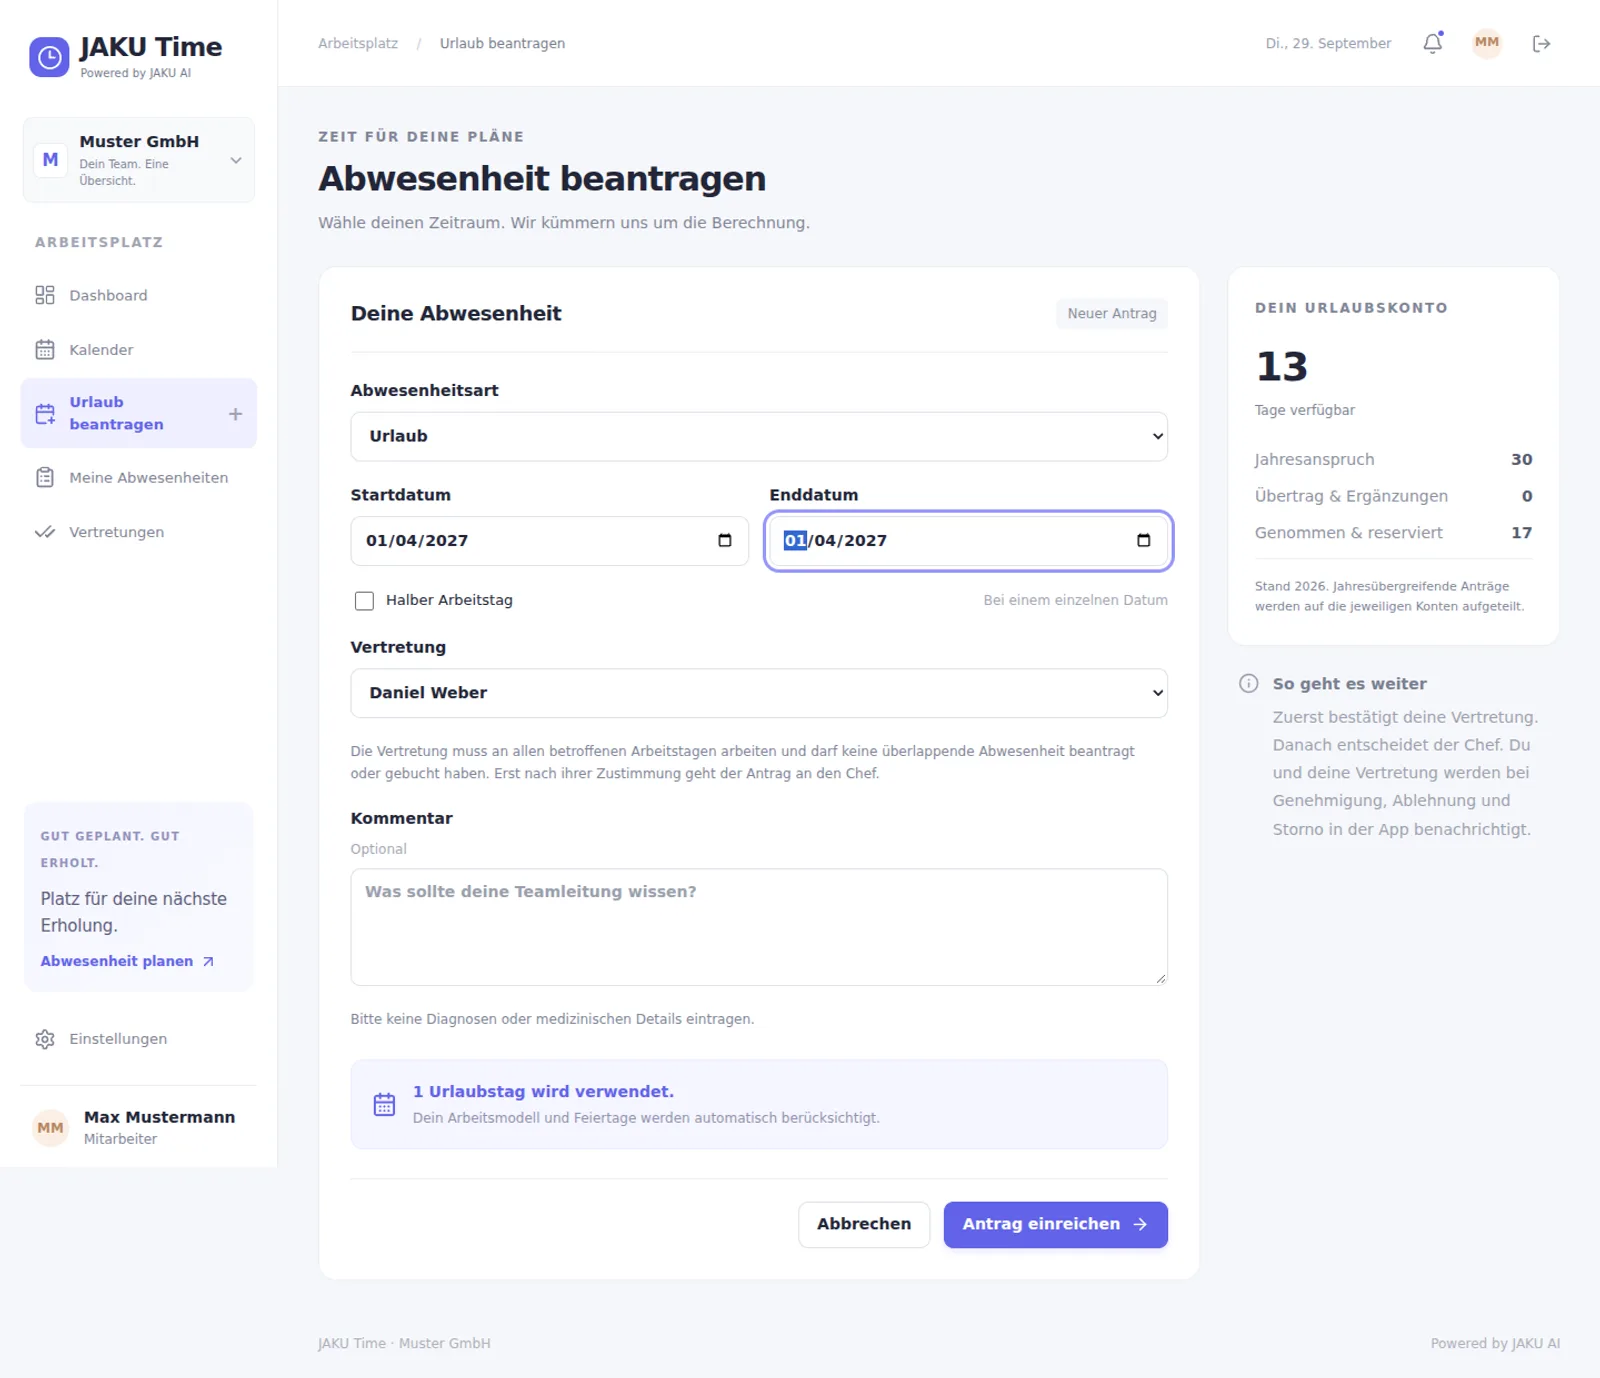Follow the Abwesenheit planen link
This screenshot has height=1378, width=1600.
127,961
